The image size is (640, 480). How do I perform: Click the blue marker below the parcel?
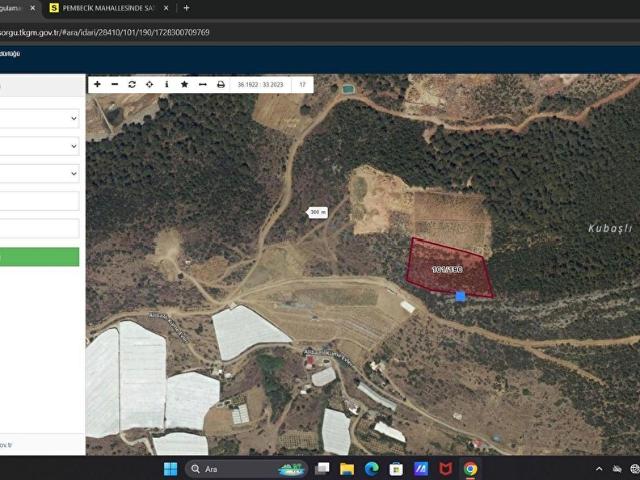coord(460,296)
